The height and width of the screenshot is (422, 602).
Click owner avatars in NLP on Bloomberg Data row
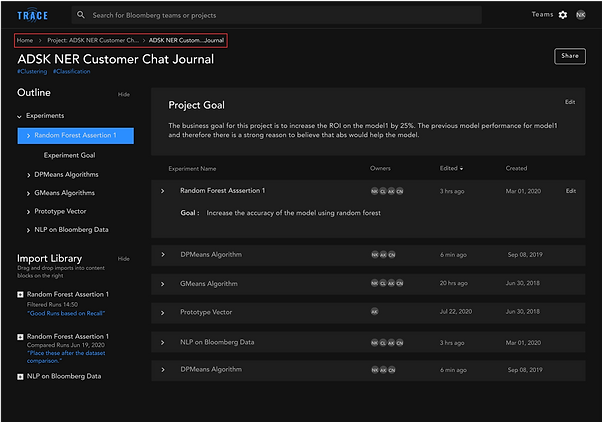(387, 343)
